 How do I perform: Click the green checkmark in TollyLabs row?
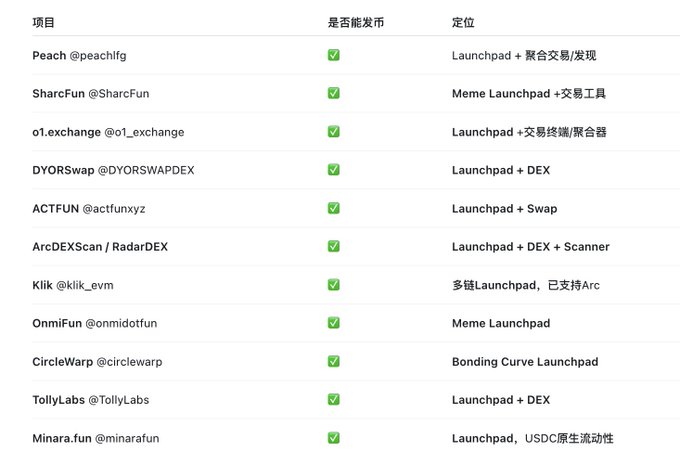(x=333, y=400)
